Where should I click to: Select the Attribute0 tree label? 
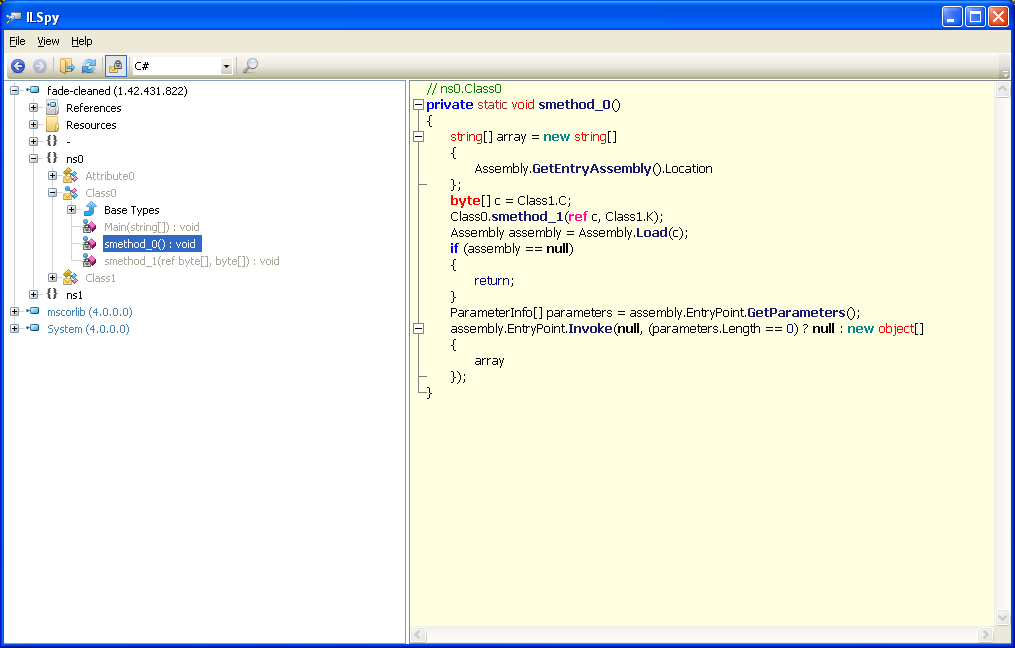click(109, 176)
